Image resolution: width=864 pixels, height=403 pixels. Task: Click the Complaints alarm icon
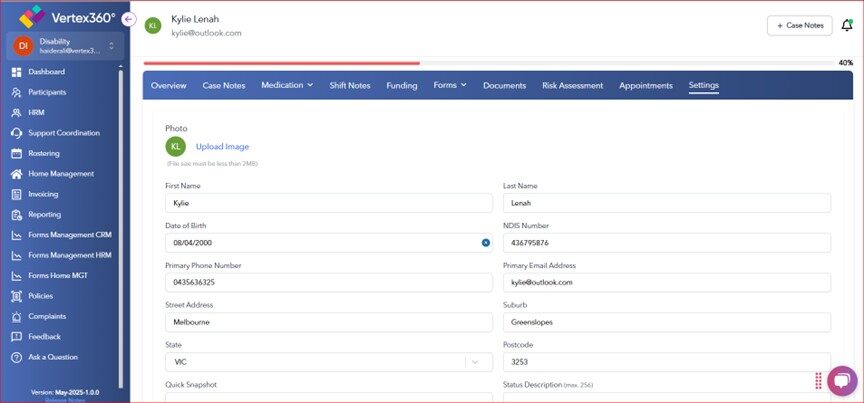(17, 317)
